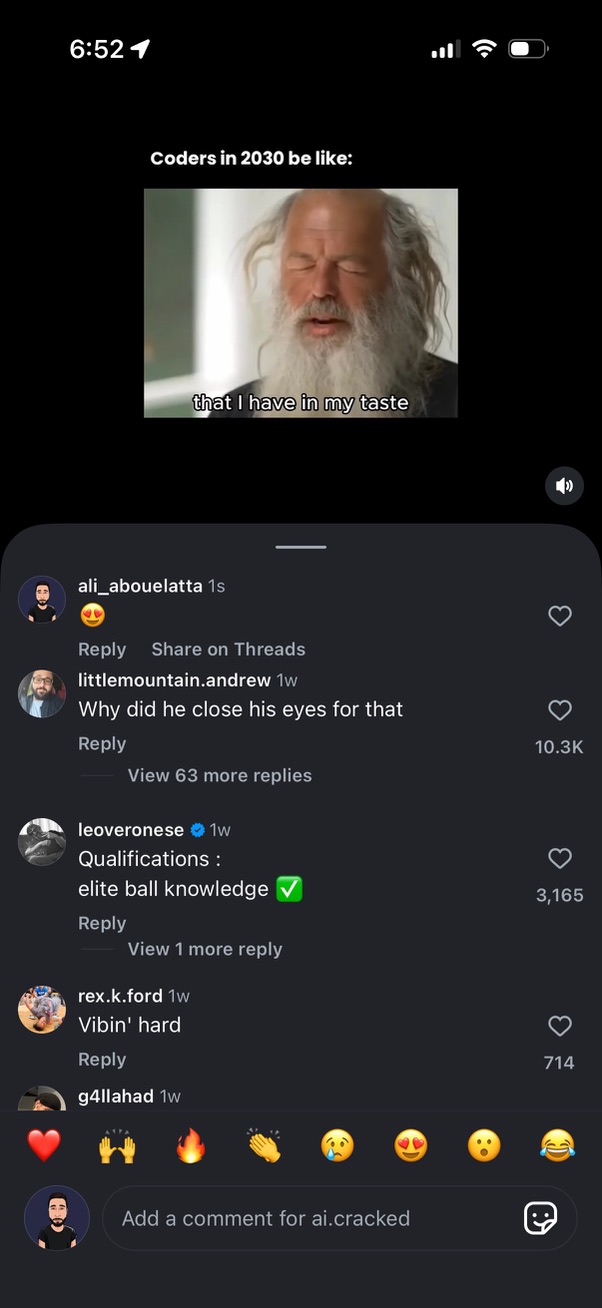This screenshot has height=1308, width=602.
Task: Reply to leoveronese's comment
Action: tap(102, 922)
